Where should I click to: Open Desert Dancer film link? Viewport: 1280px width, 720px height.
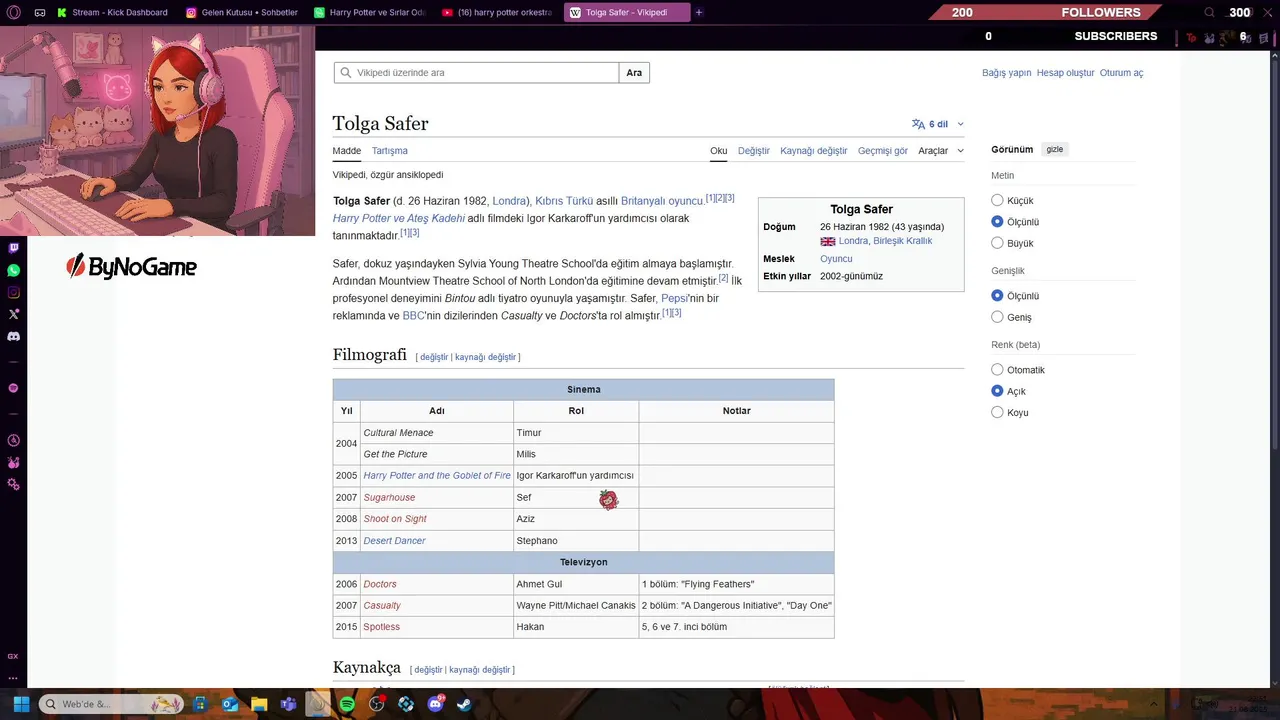pyautogui.click(x=394, y=541)
